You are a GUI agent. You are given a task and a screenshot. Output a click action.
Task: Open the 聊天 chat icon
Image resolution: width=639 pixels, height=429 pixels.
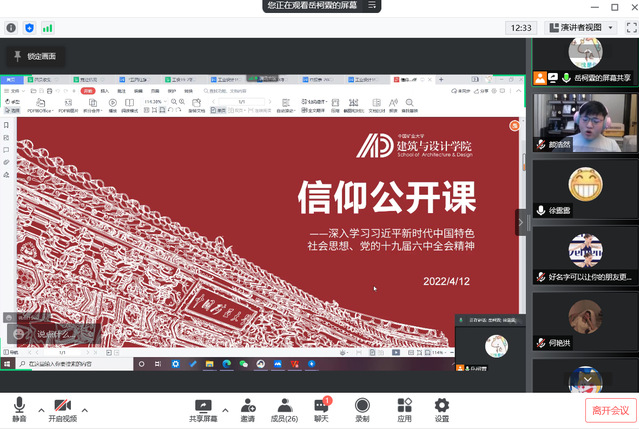[x=322, y=409]
